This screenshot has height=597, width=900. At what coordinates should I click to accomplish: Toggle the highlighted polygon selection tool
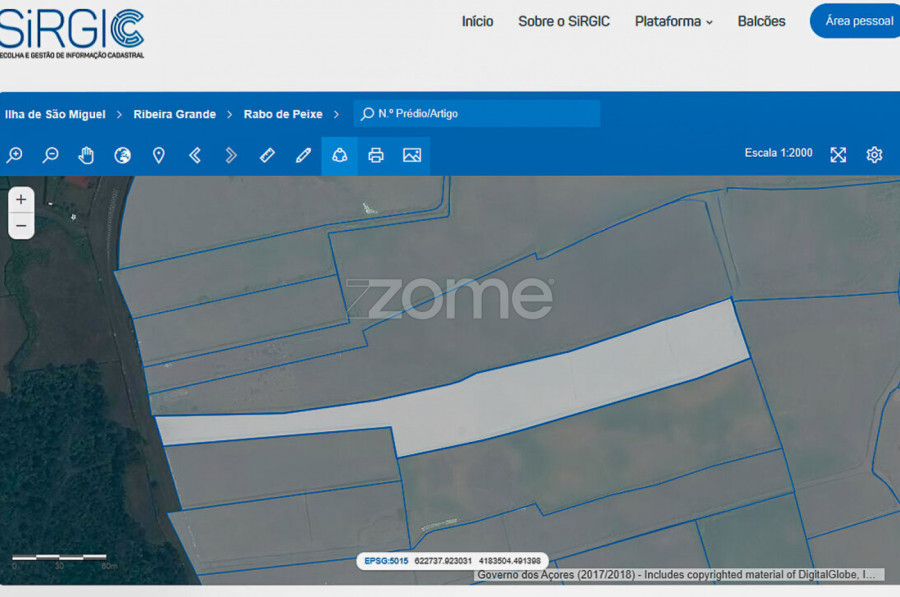coord(339,155)
